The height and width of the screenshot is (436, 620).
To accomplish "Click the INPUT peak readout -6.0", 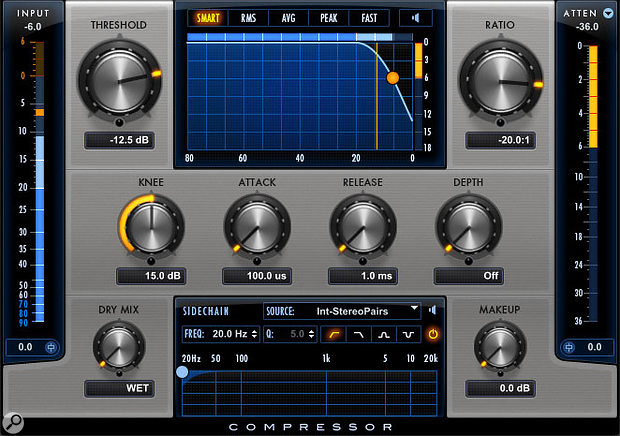I will click(32, 27).
